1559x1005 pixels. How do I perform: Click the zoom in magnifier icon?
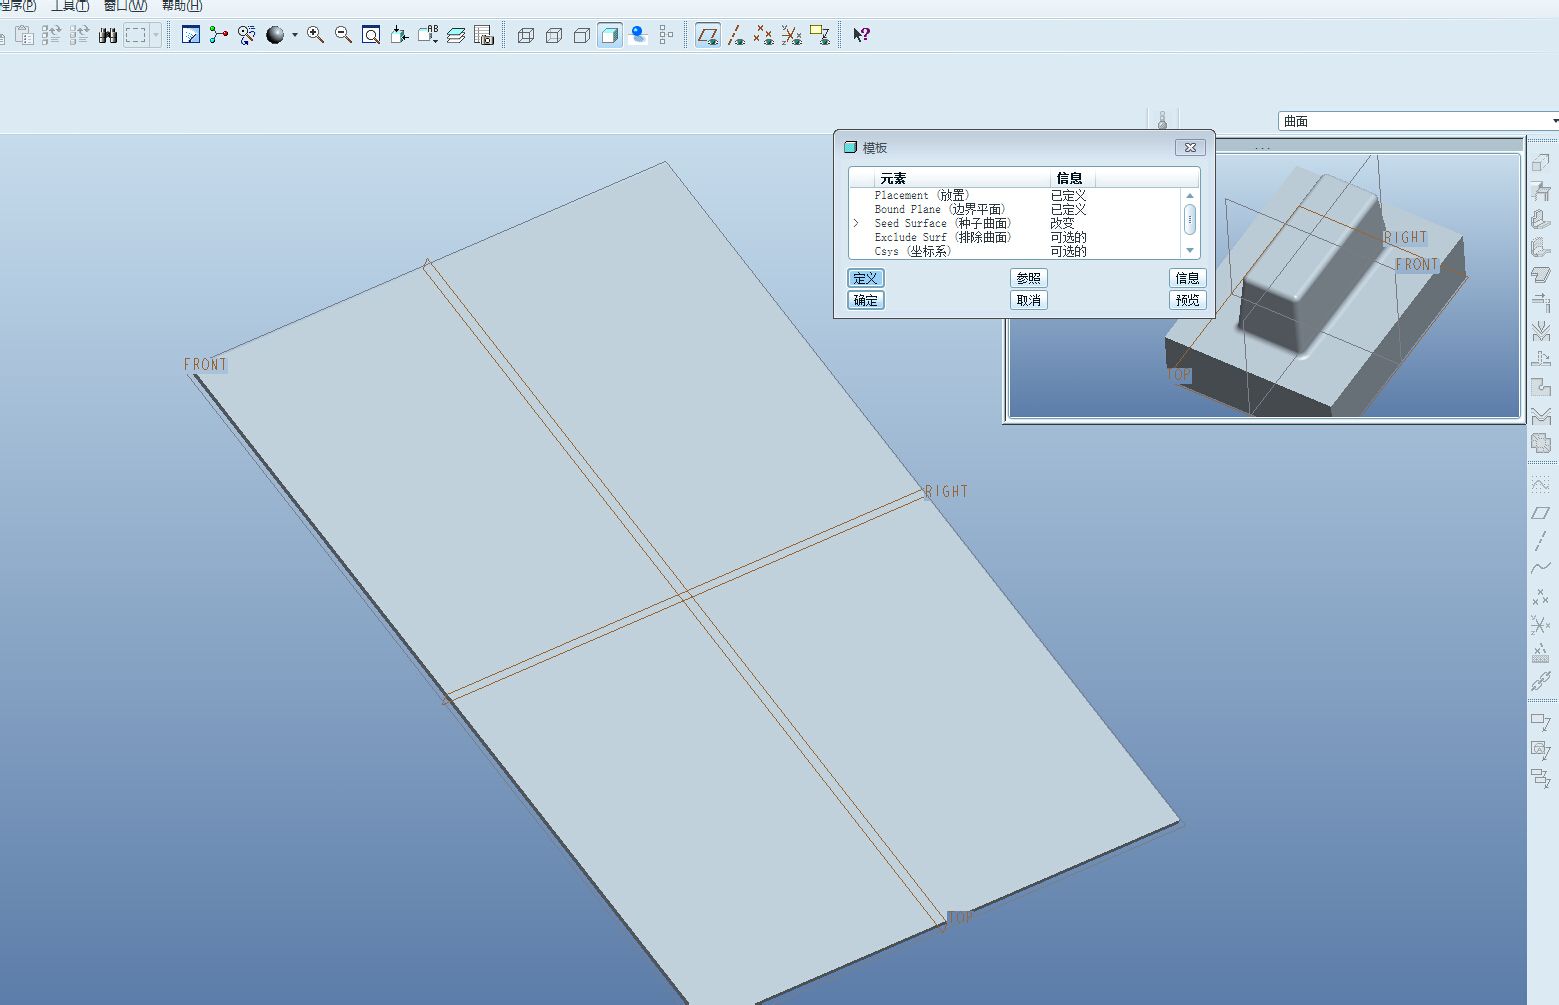click(x=315, y=35)
